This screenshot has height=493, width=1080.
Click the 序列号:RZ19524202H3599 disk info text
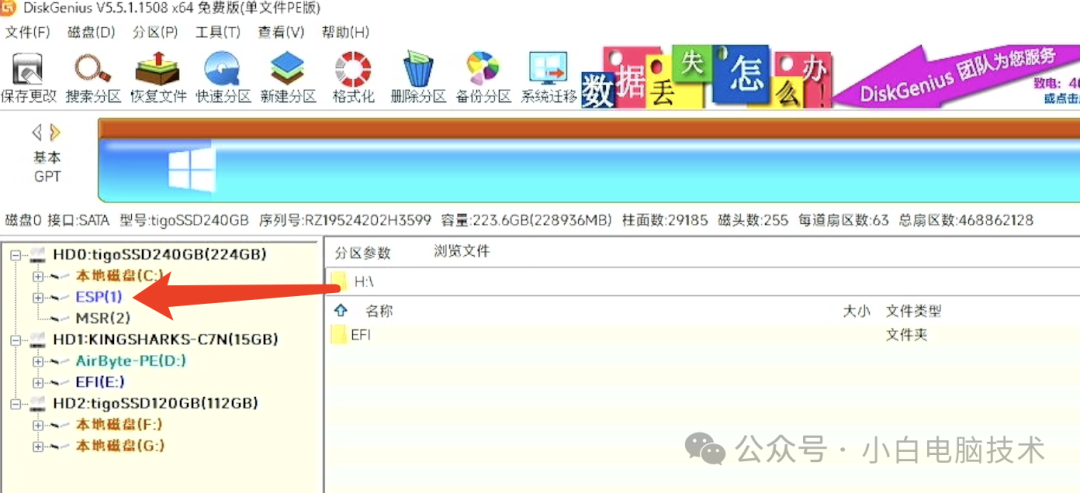345,221
